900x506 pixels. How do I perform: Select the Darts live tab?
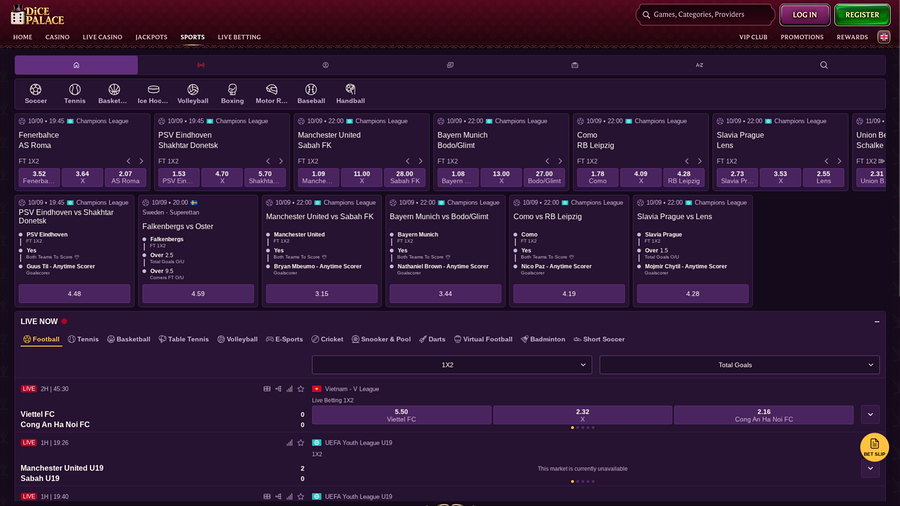coord(432,340)
